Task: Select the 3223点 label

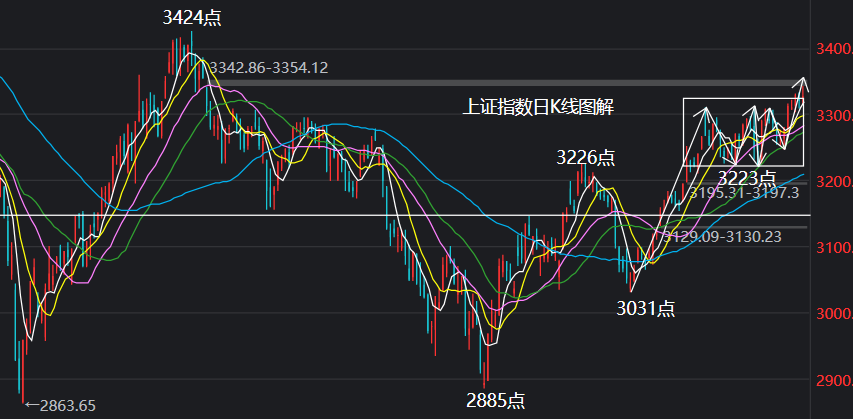Action: click(747, 177)
